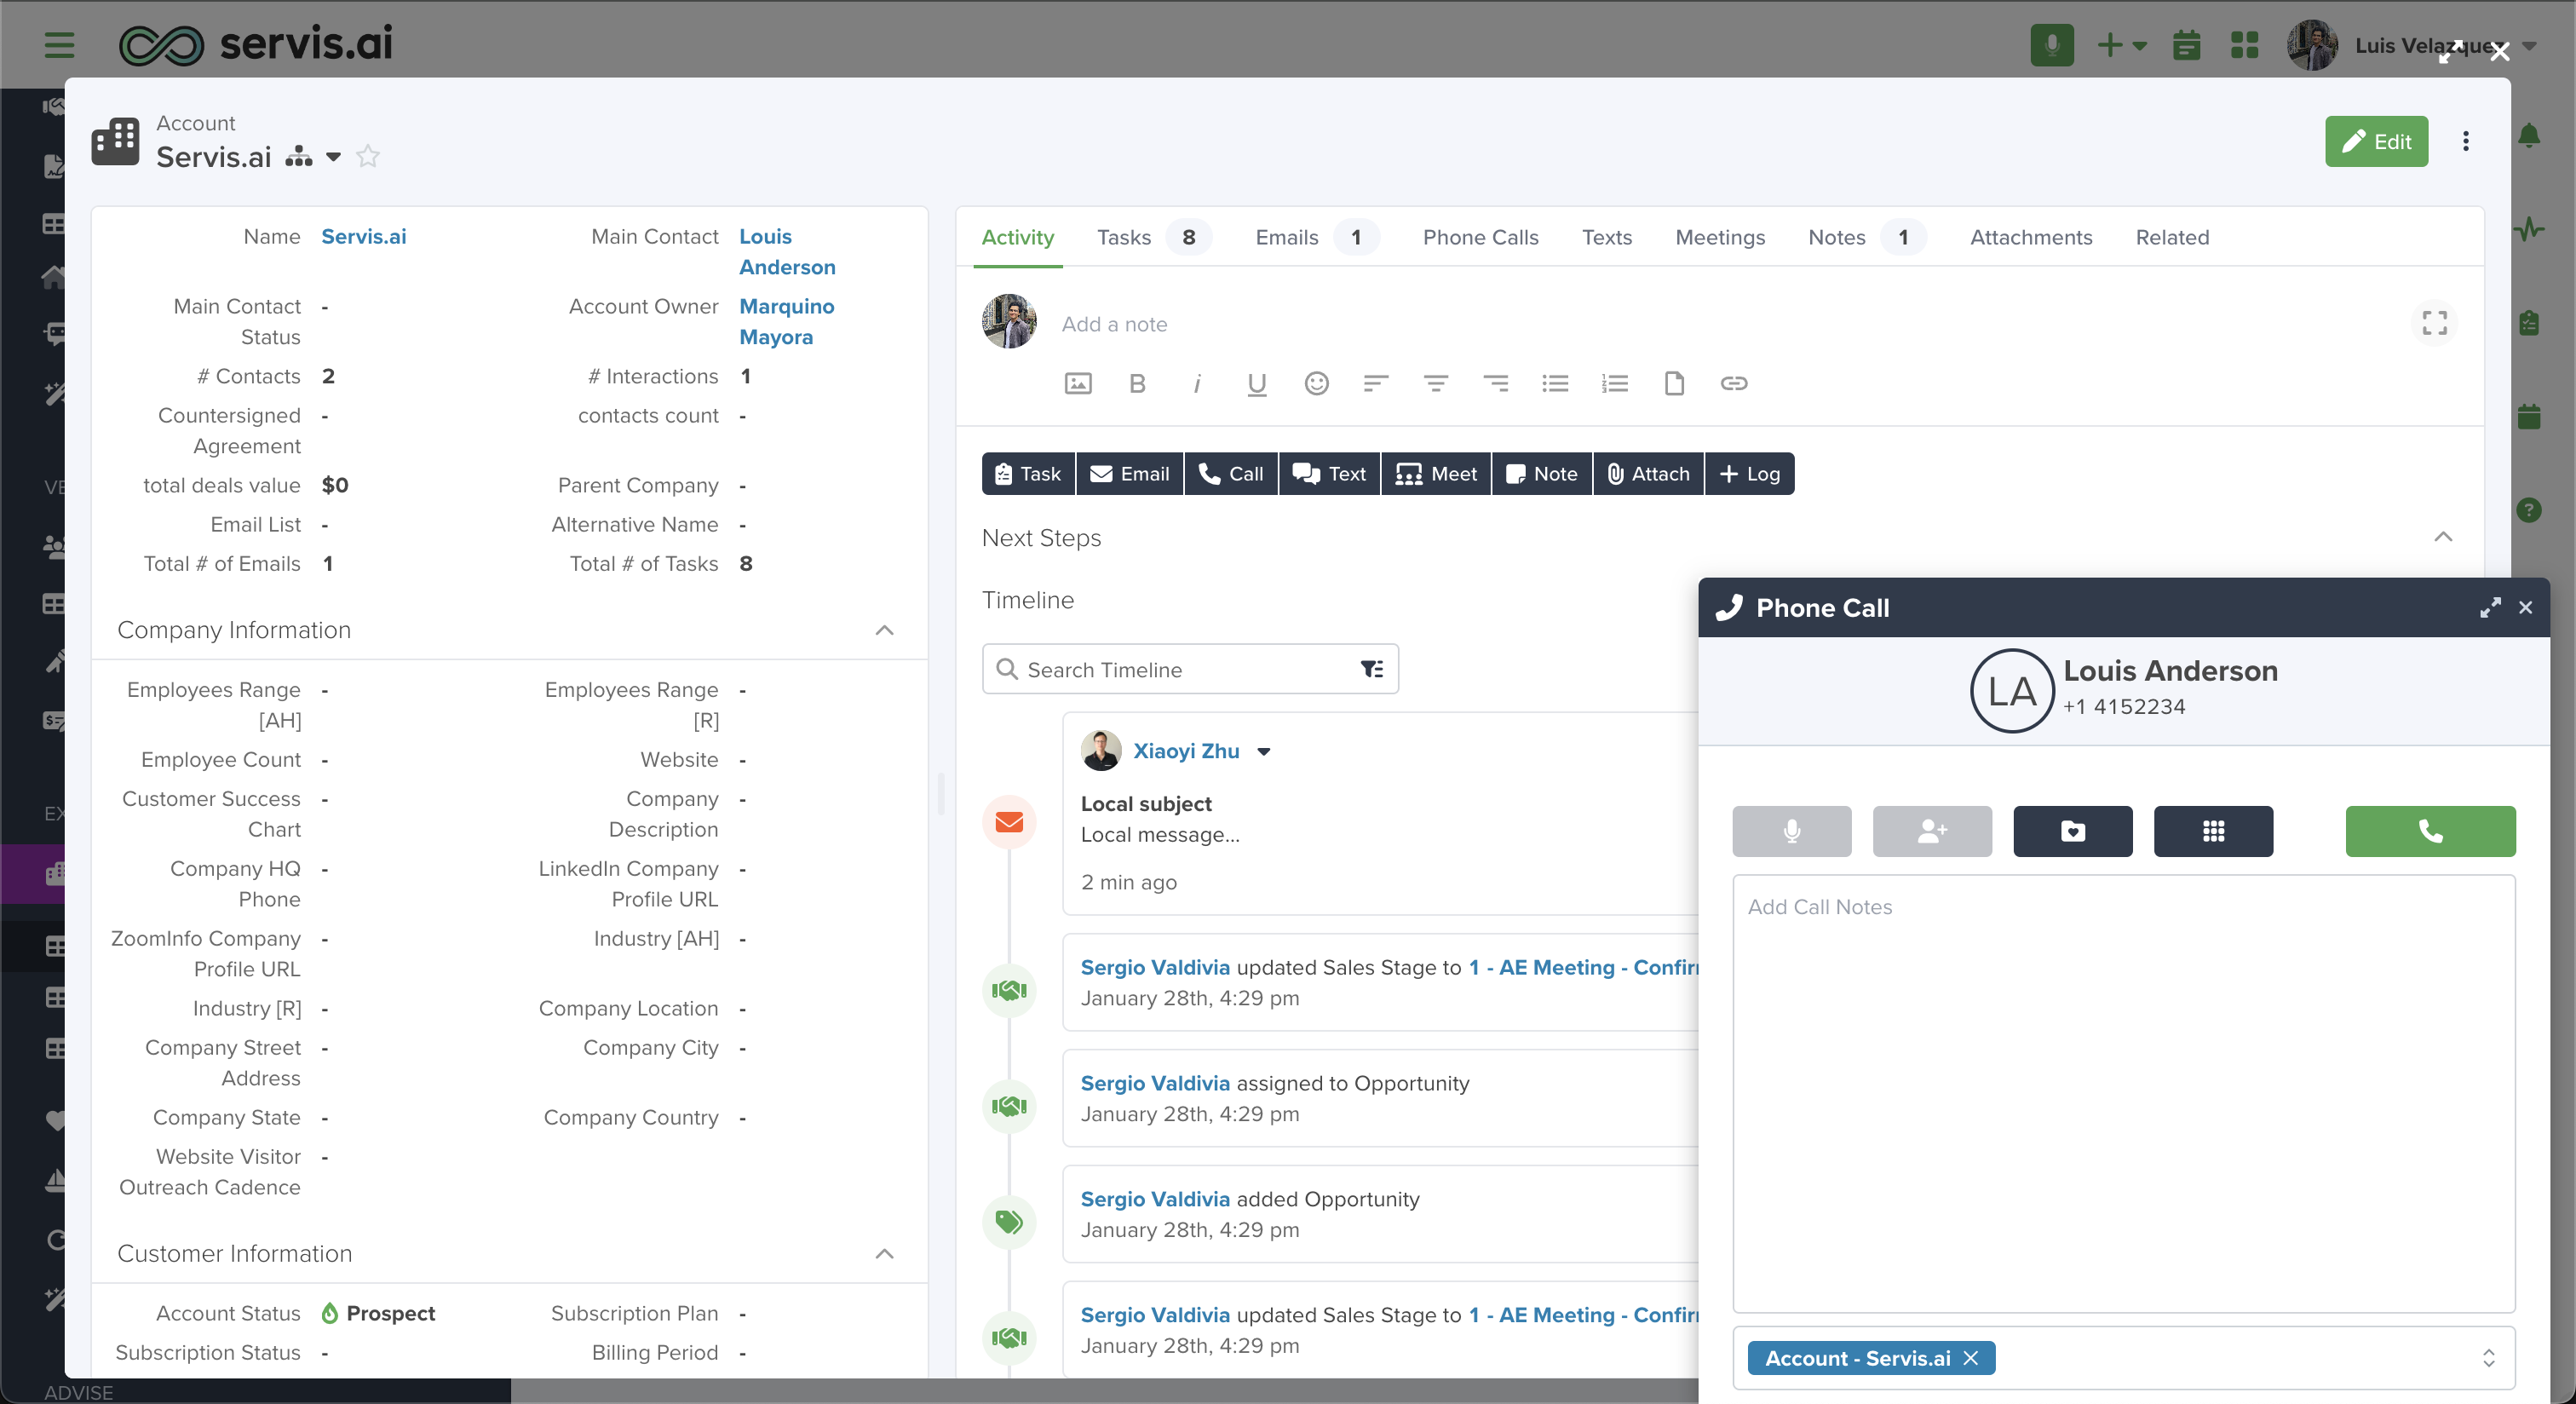Click the green microphone icon in header
The width and height of the screenshot is (2576, 1404).
2051,45
